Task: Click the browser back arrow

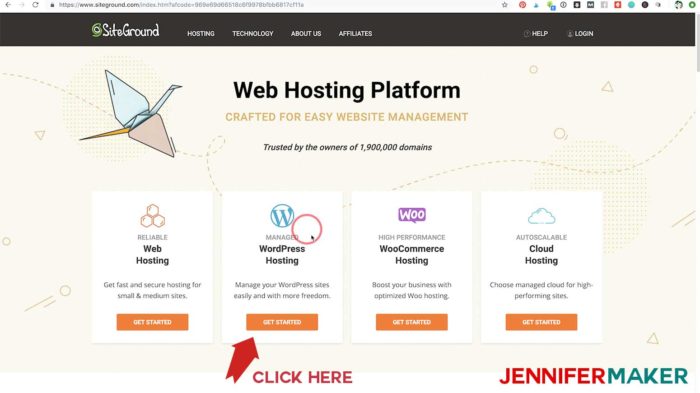Action: point(8,5)
